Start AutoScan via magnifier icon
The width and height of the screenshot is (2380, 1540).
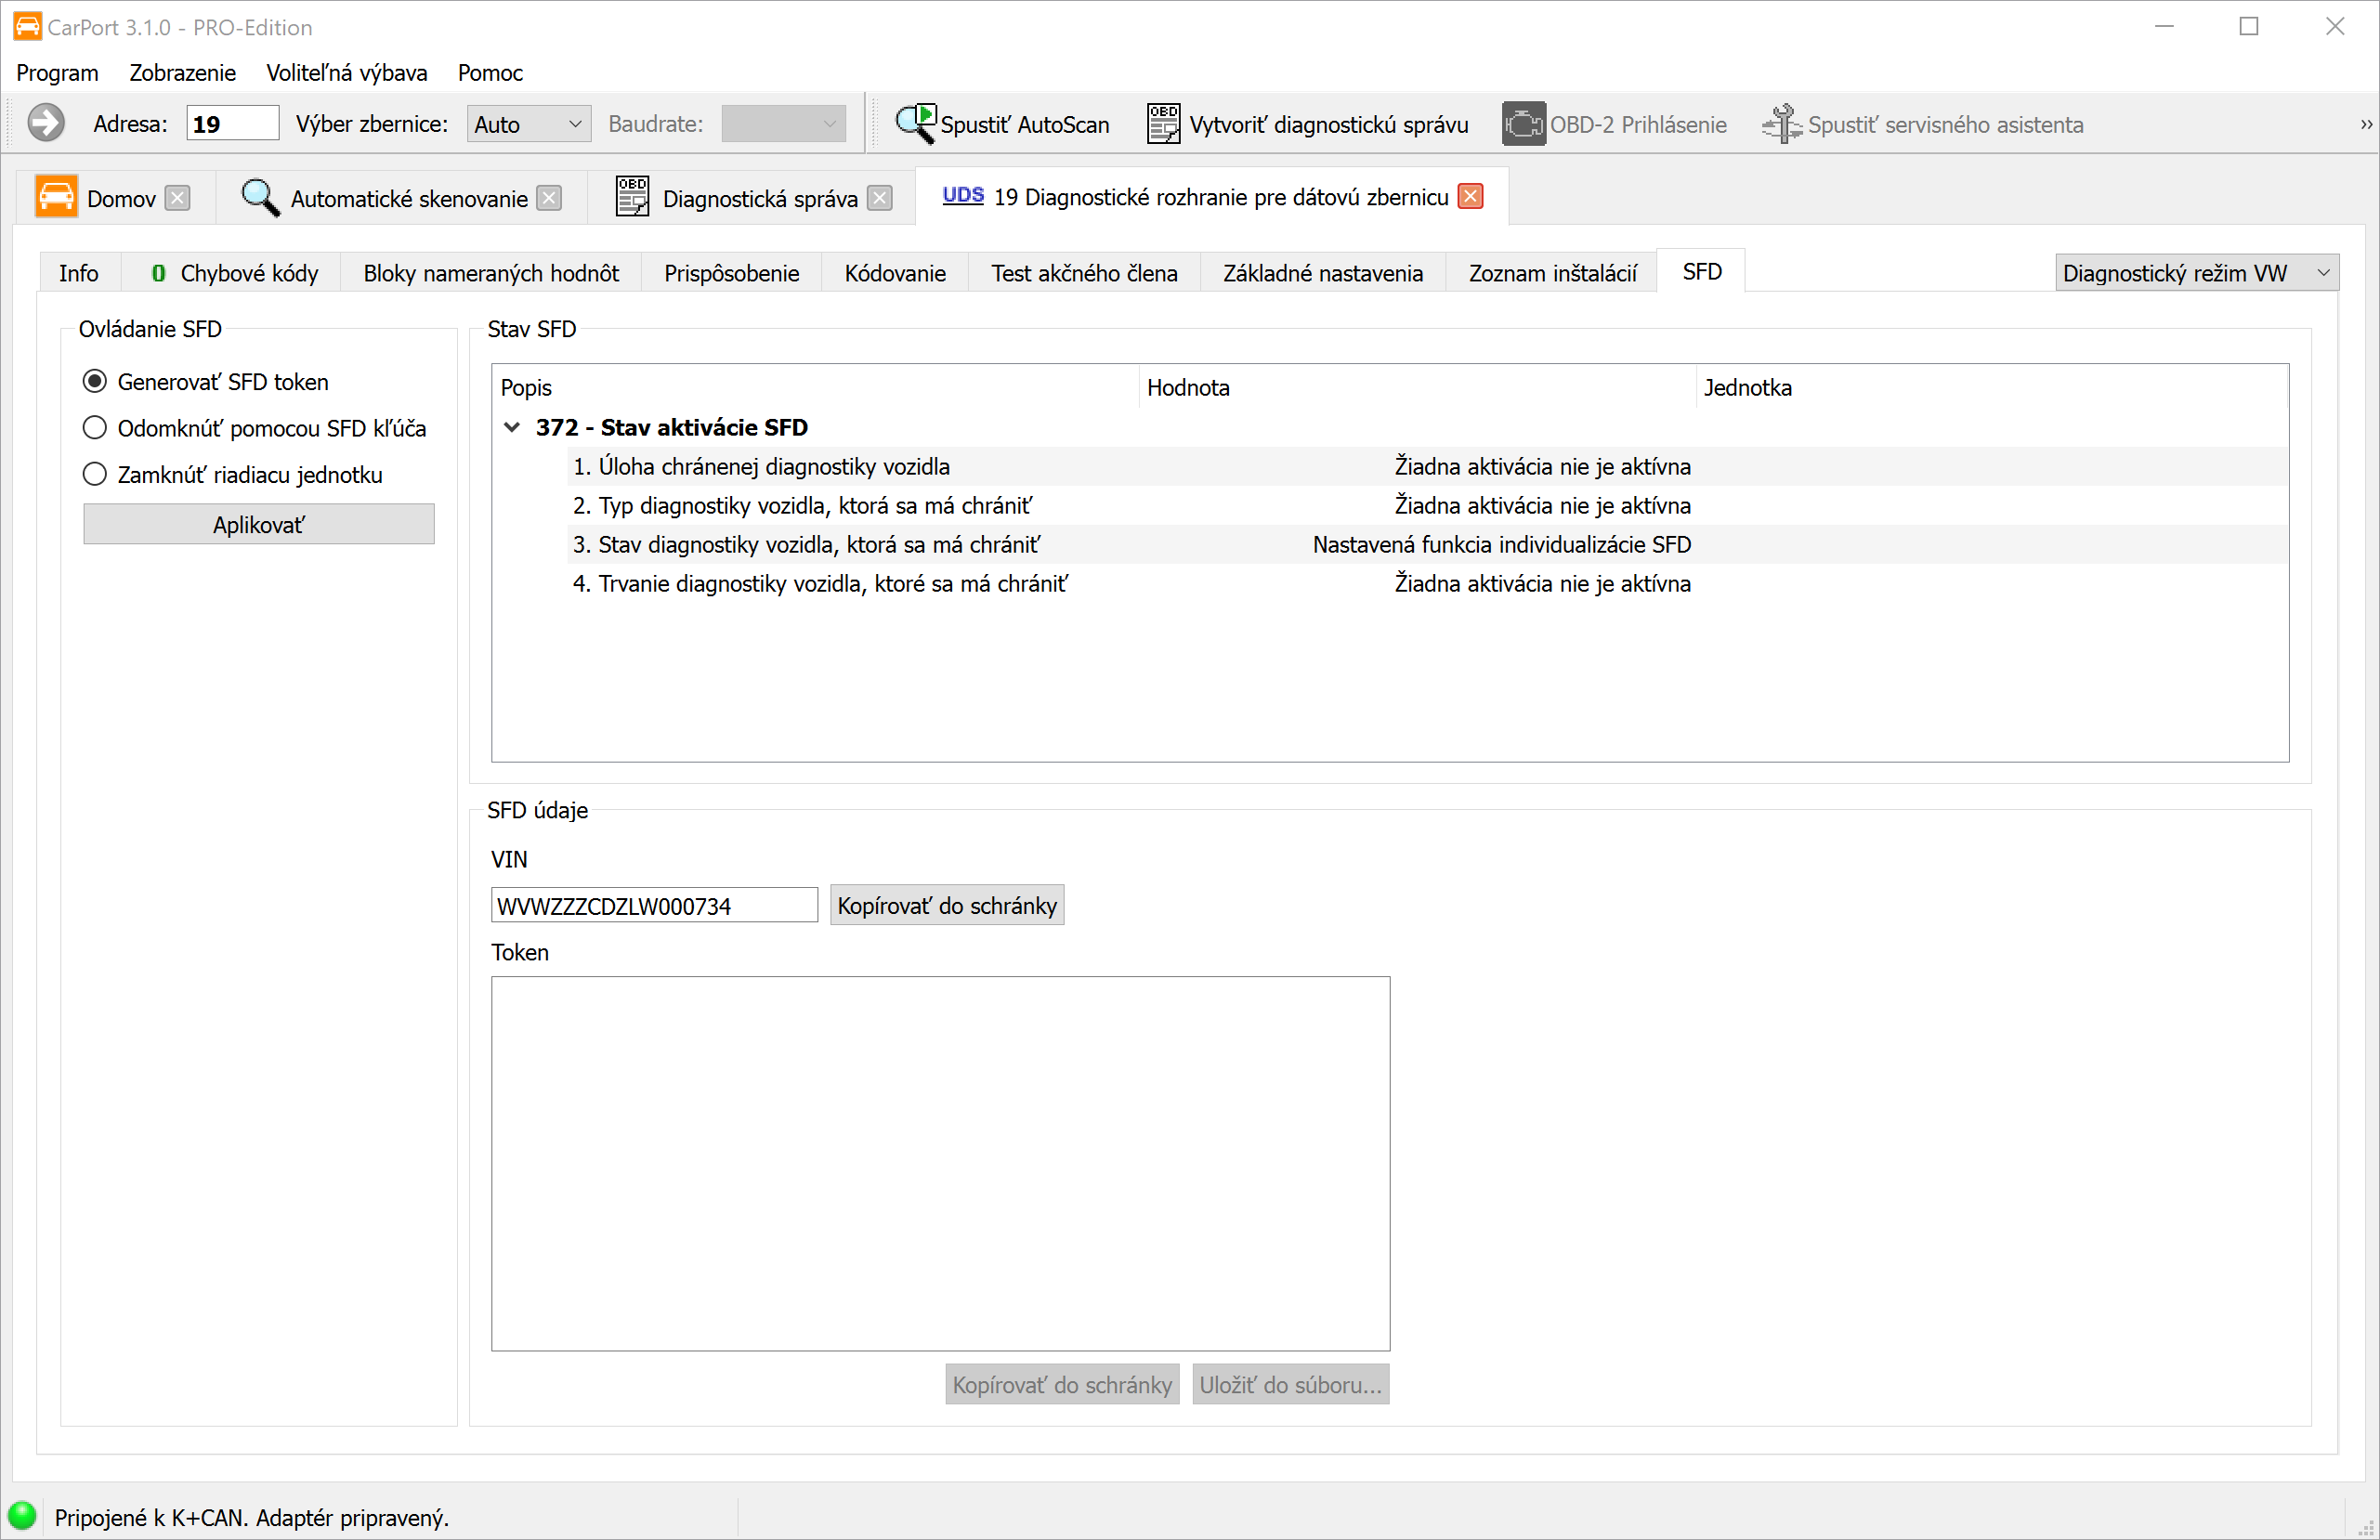(914, 124)
